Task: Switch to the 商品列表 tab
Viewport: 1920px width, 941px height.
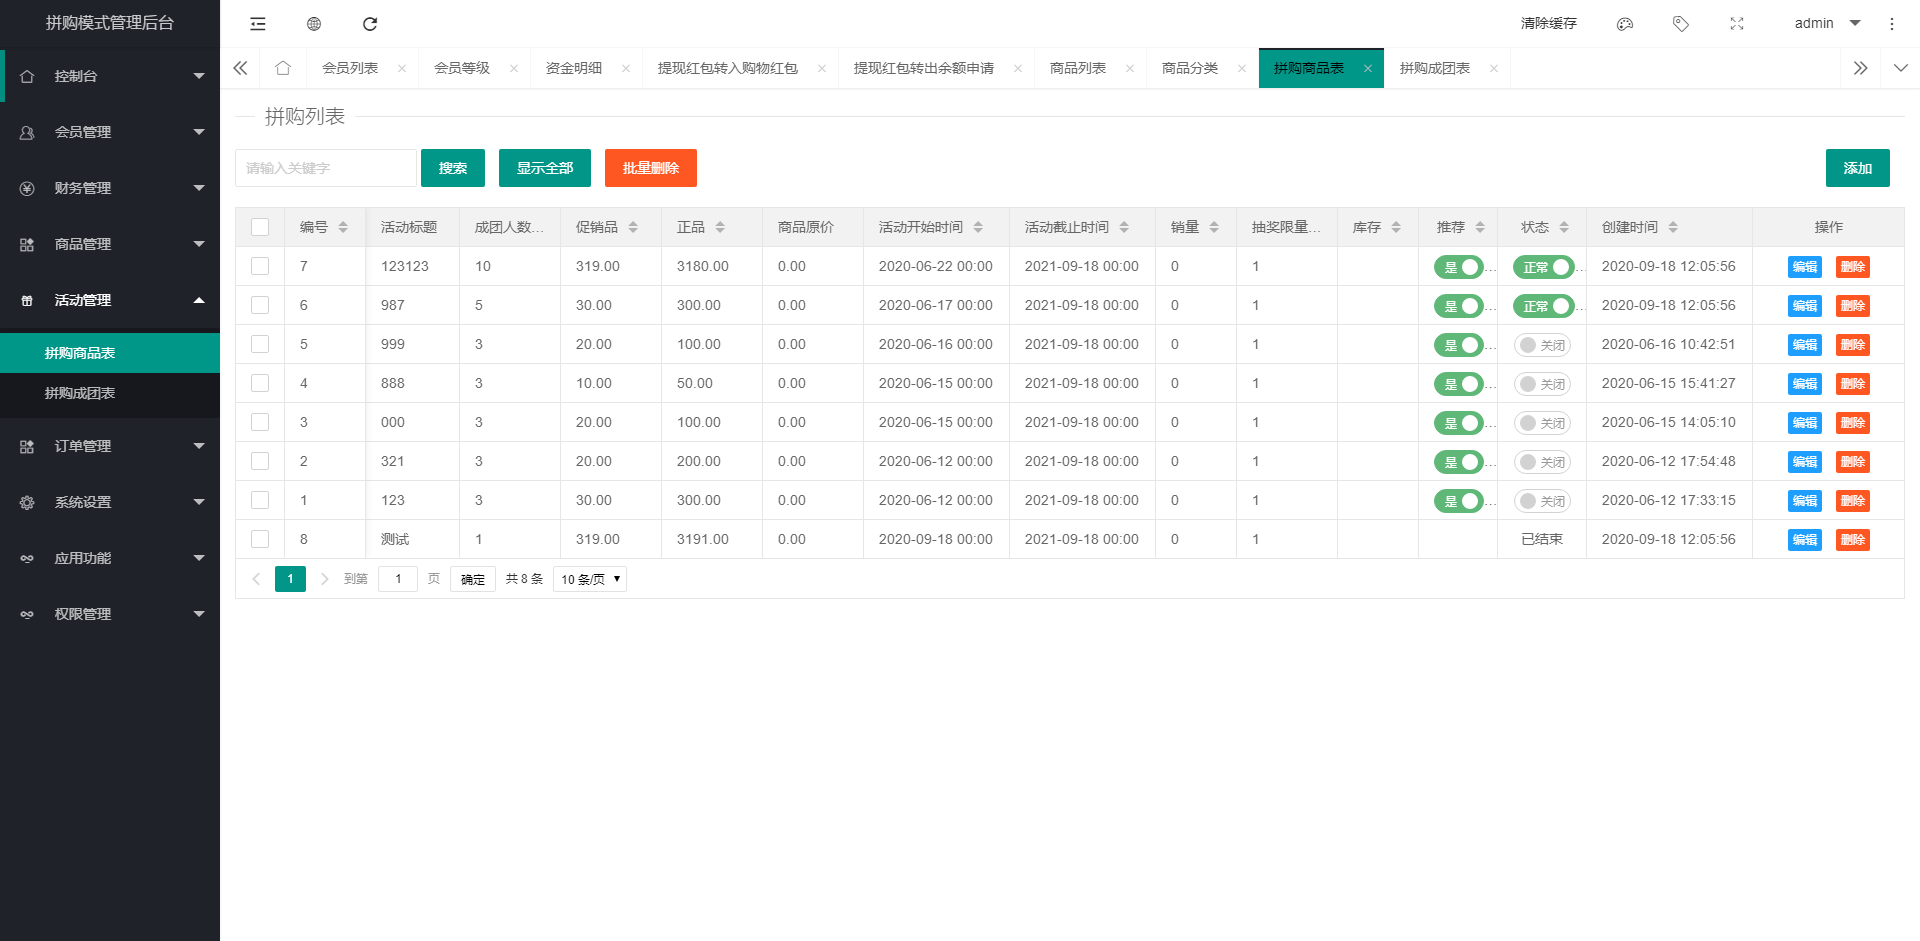Action: click(x=1078, y=68)
